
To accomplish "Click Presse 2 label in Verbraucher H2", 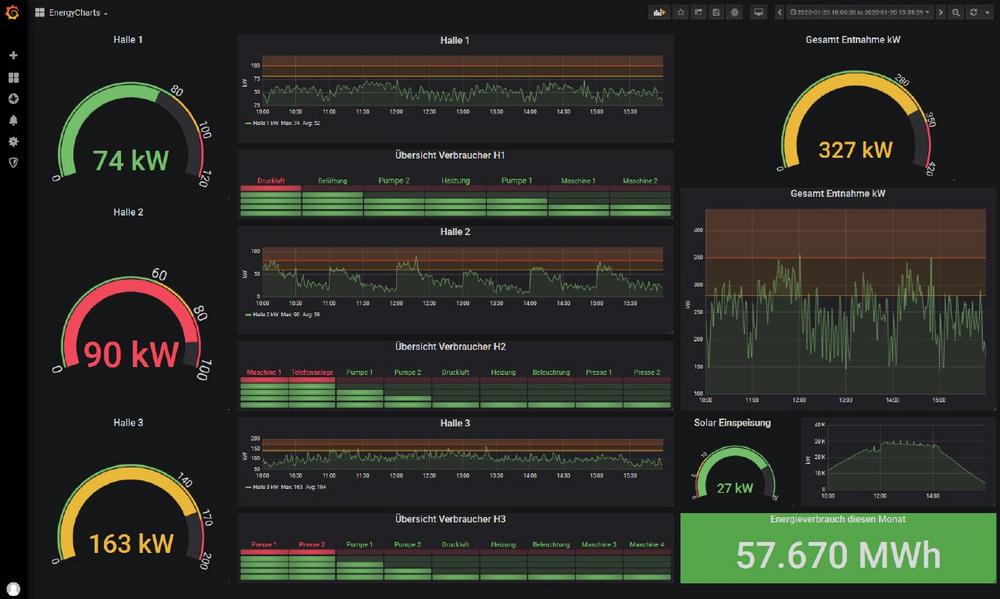I will coord(647,373).
